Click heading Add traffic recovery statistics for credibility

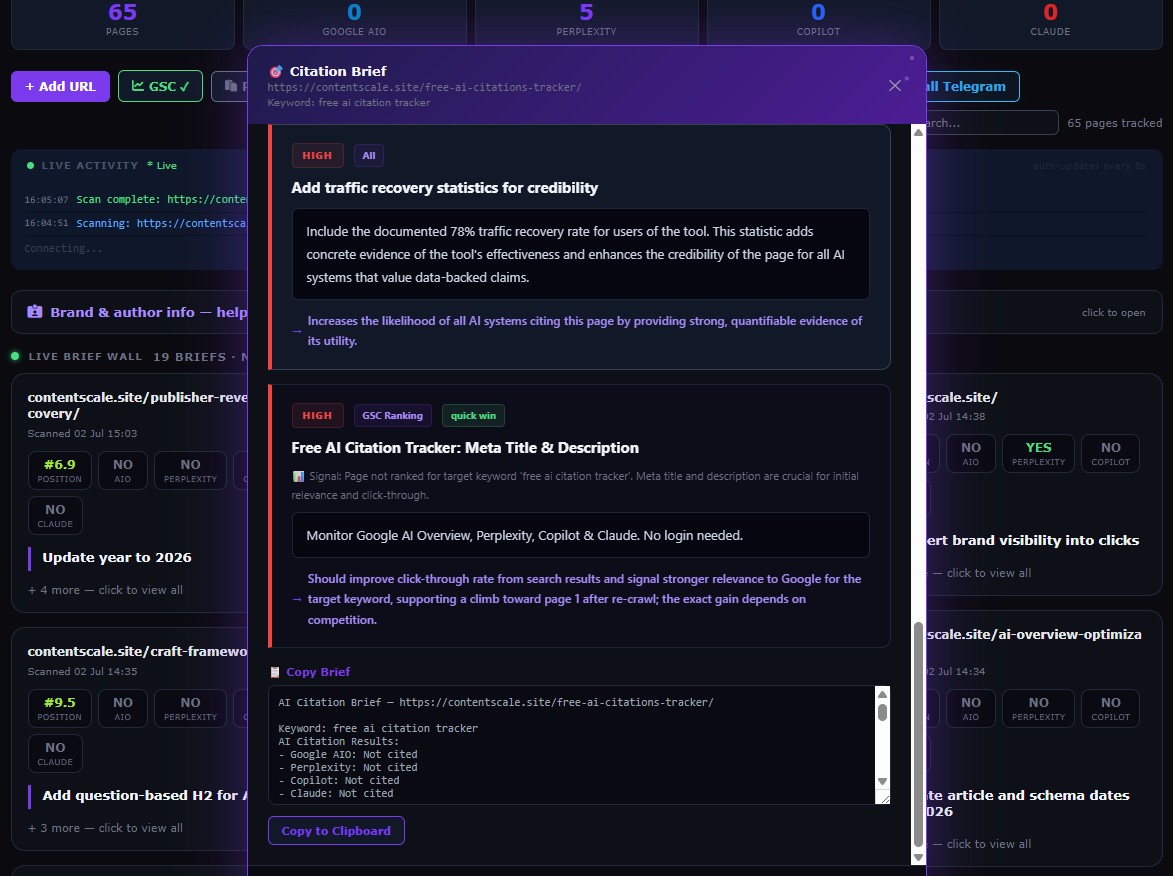[x=444, y=188]
